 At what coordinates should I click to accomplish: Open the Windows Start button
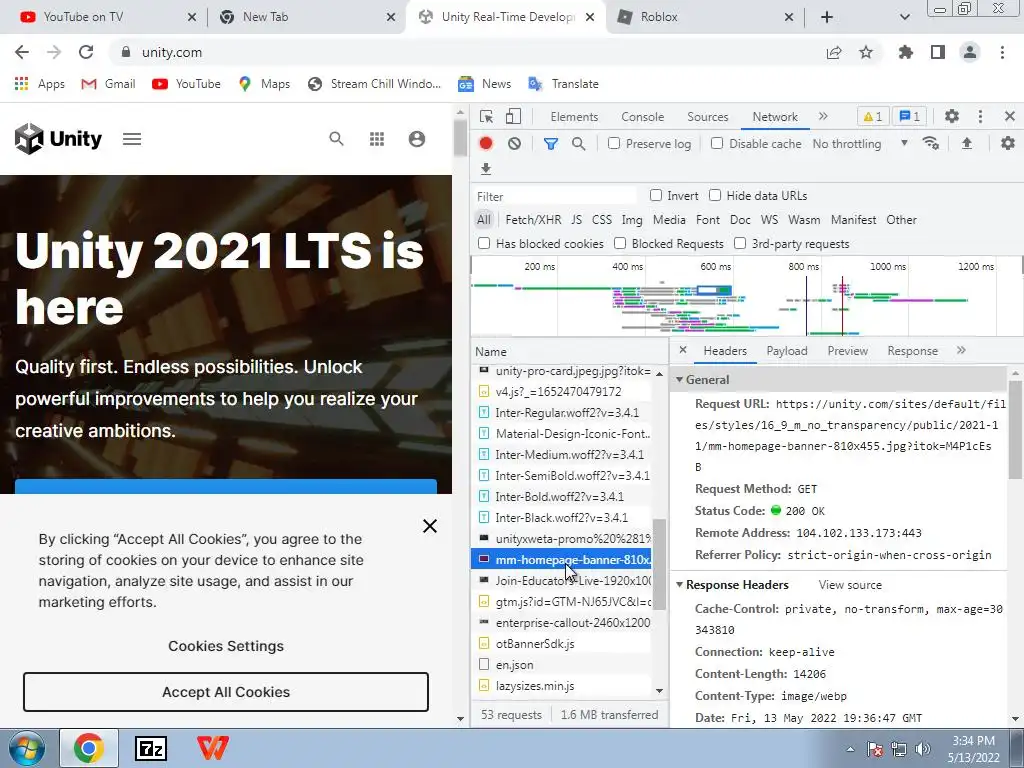pyautogui.click(x=27, y=749)
